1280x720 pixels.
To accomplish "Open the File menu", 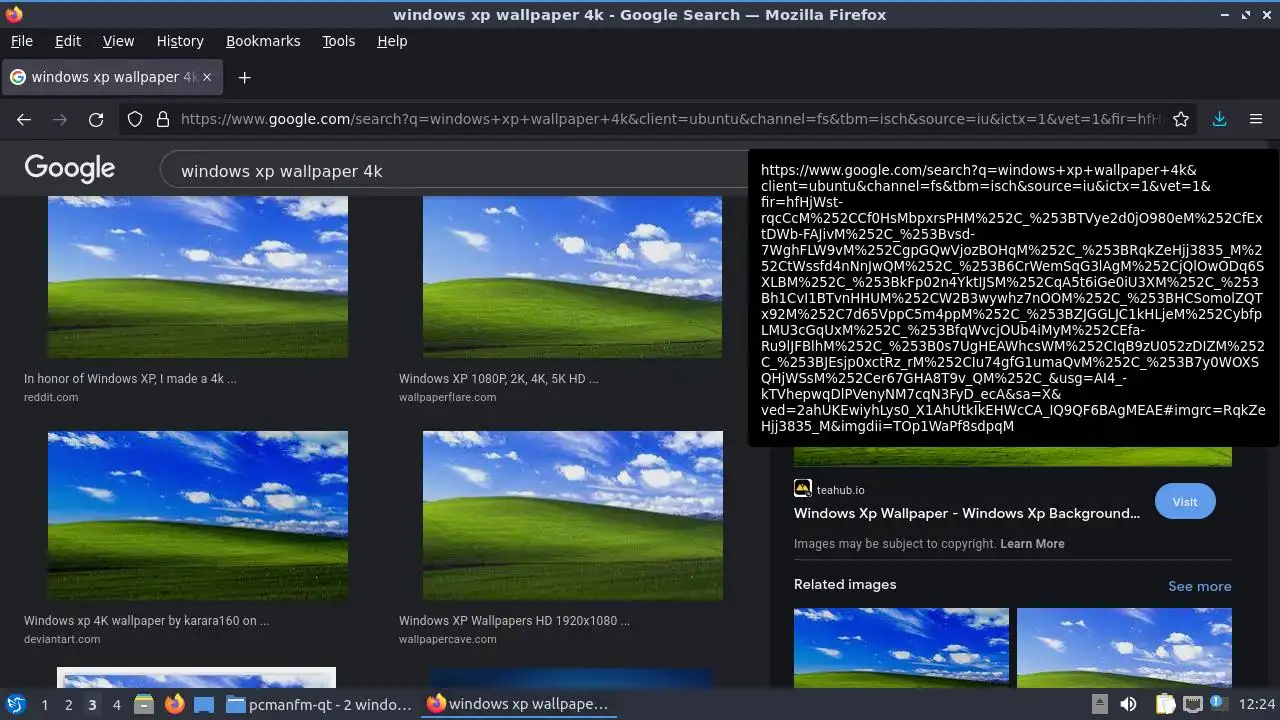I will coord(21,41).
